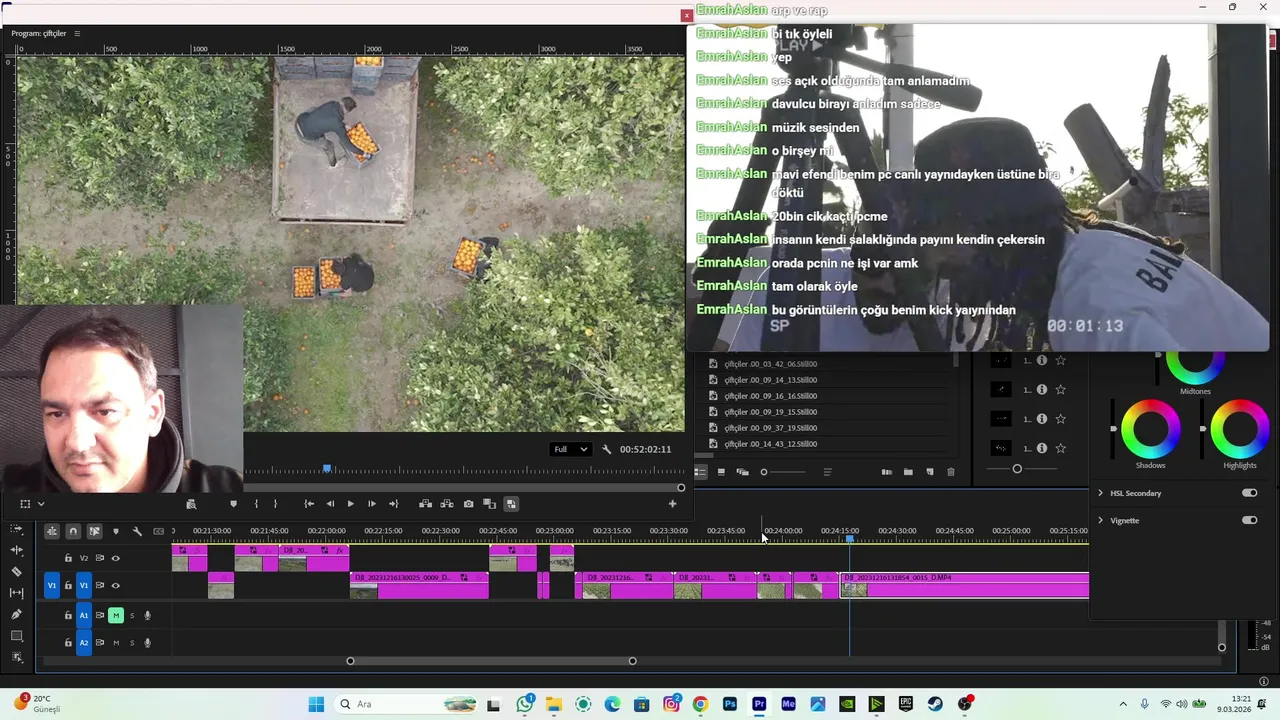Click the Shadows color wheel
This screenshot has width=1280, height=720.
point(1150,429)
